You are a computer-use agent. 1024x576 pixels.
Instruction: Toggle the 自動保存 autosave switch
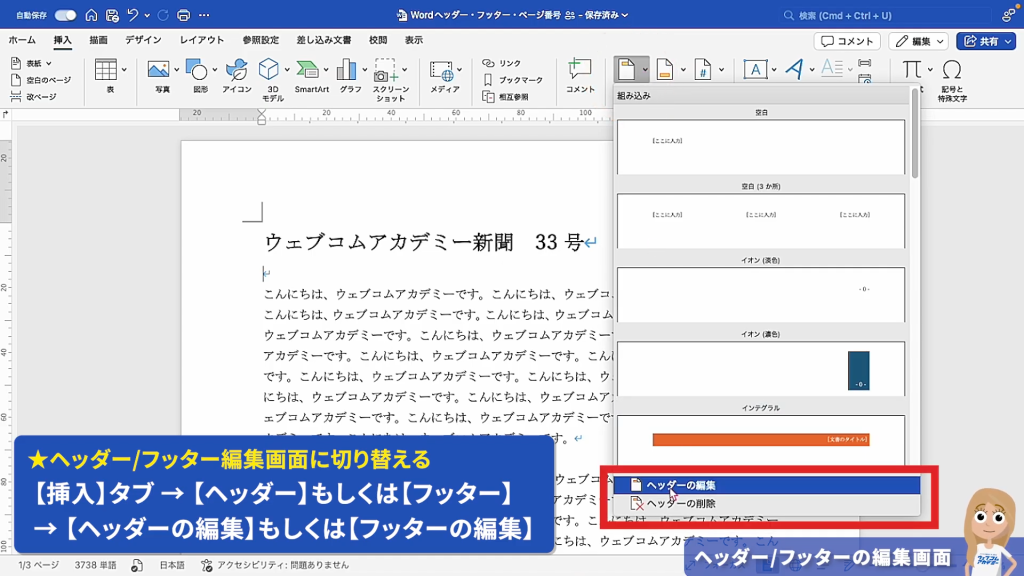click(x=65, y=15)
